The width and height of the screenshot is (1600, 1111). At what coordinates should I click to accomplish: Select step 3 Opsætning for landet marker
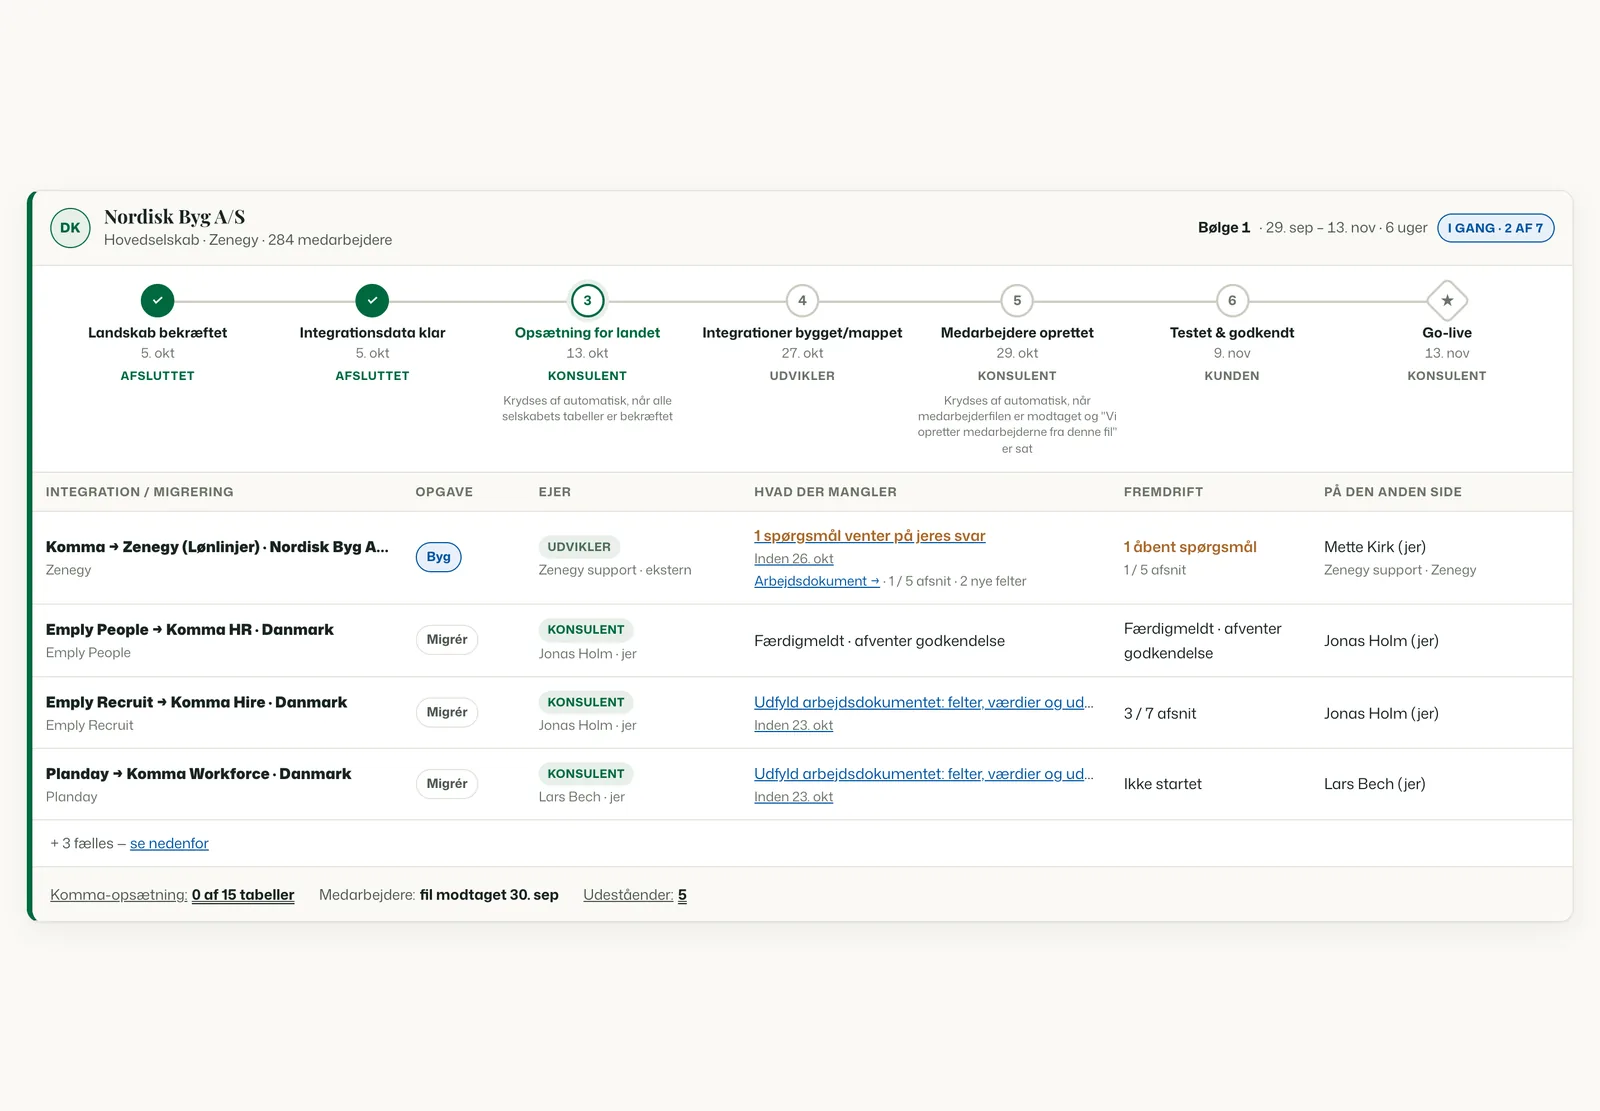[x=587, y=300]
